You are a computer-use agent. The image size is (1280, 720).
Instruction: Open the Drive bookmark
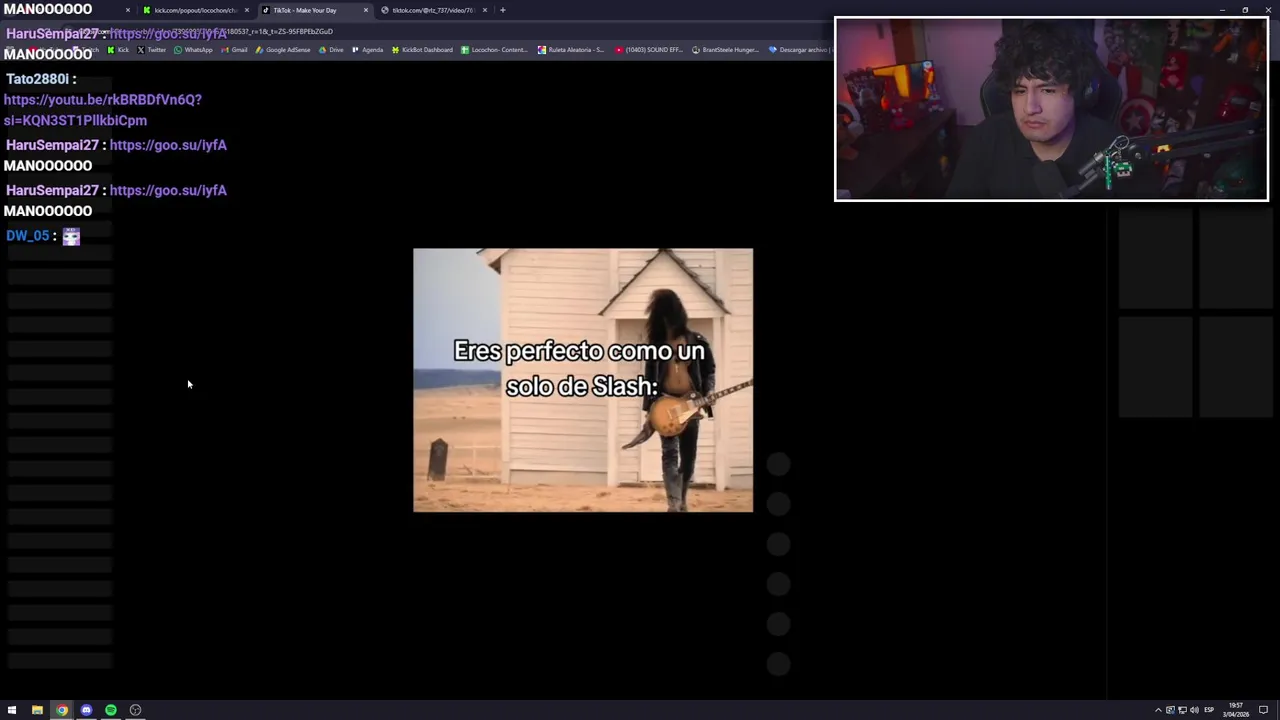click(331, 50)
